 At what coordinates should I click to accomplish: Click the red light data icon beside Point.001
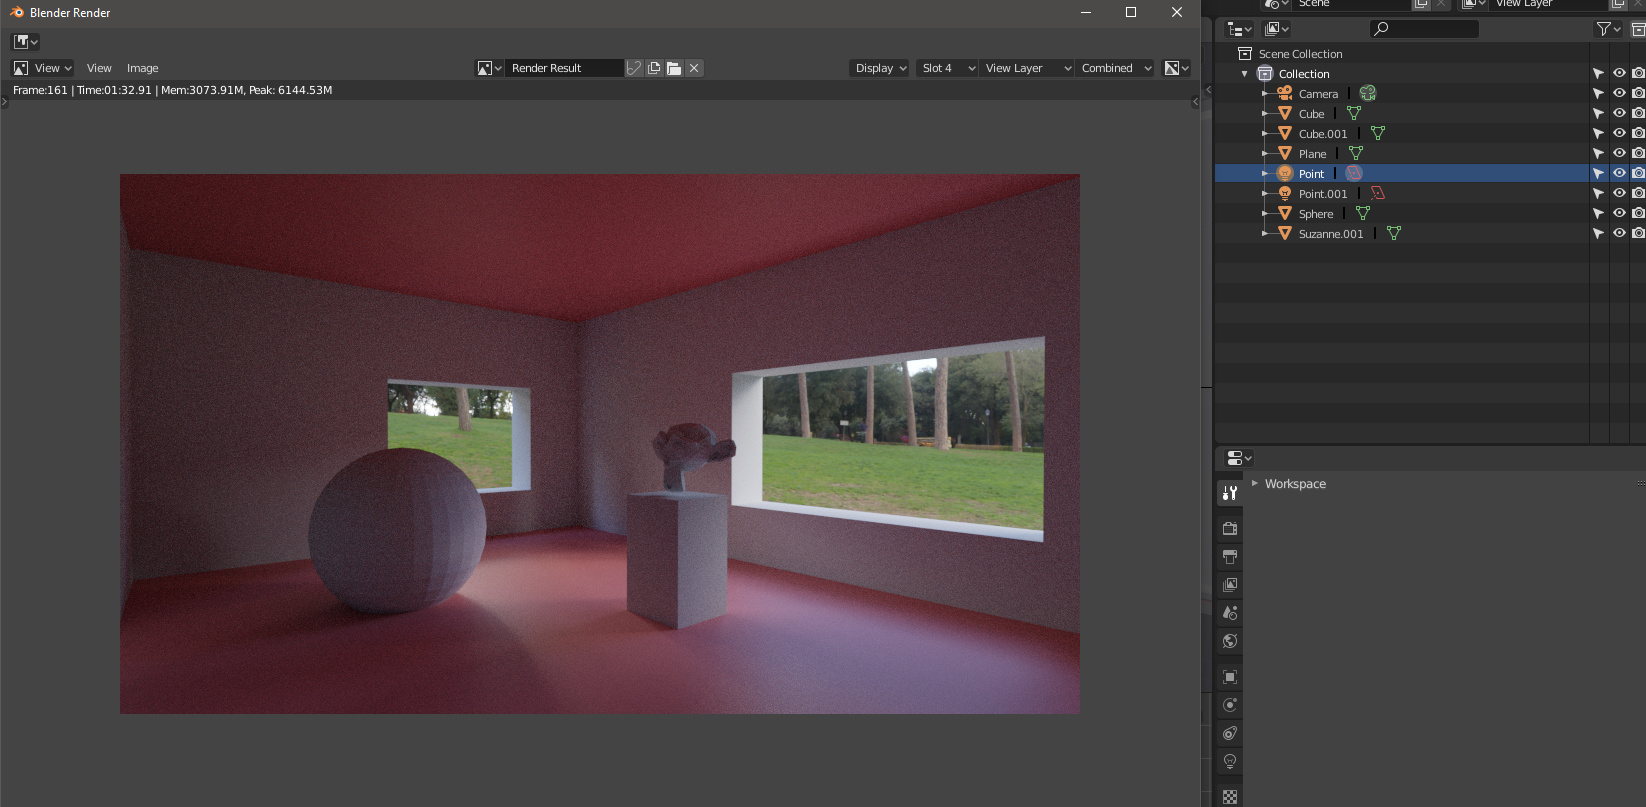click(x=1378, y=193)
